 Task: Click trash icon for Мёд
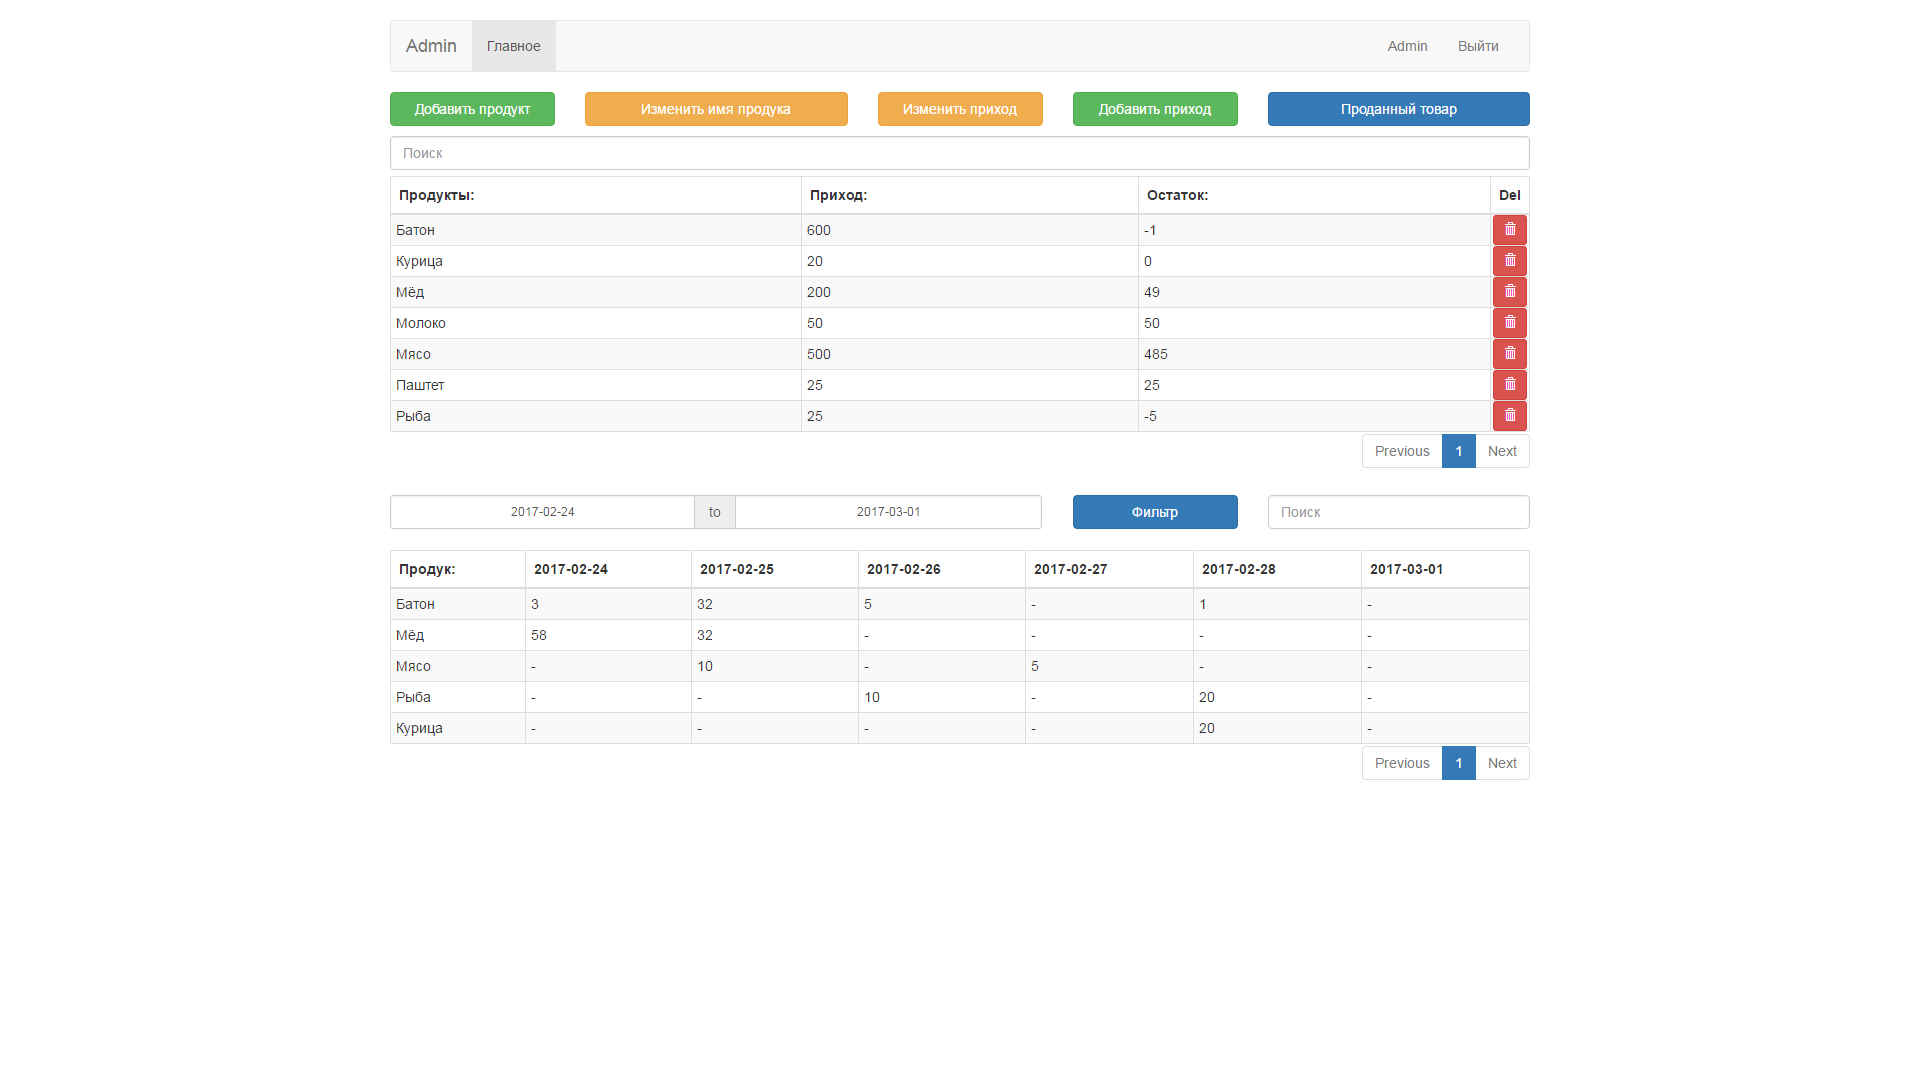click(x=1509, y=292)
